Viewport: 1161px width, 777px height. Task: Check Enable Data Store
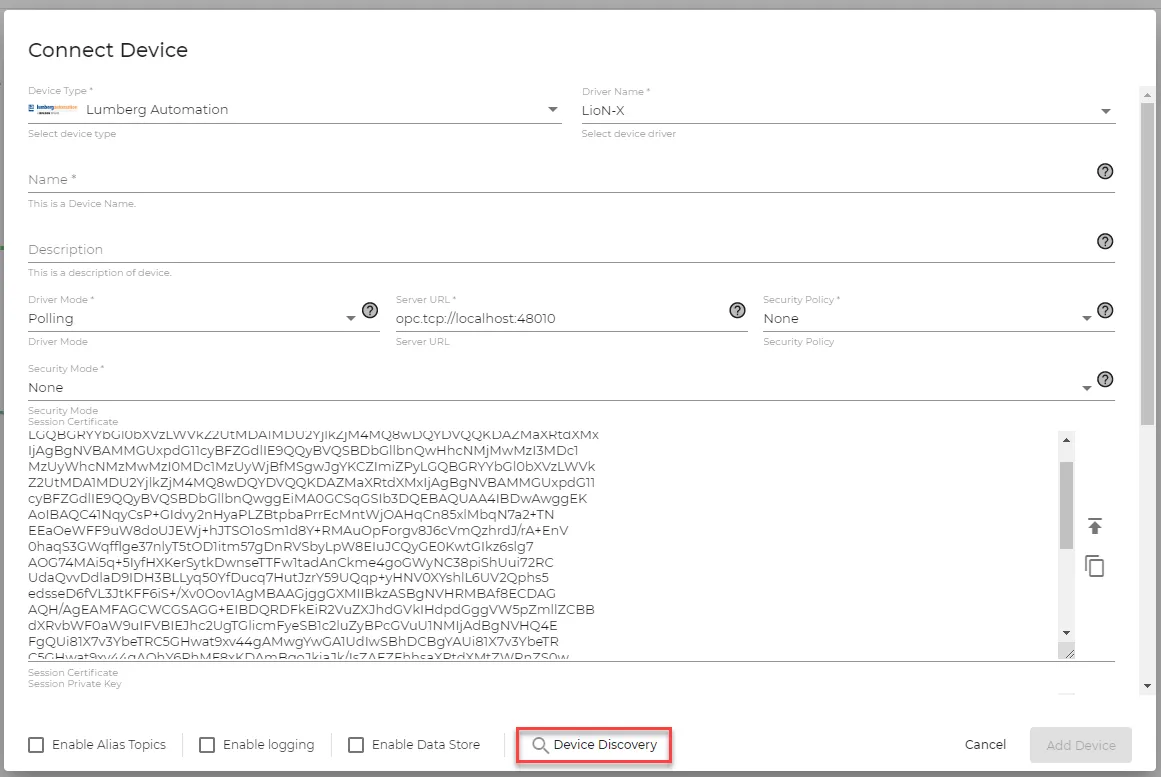tap(356, 744)
